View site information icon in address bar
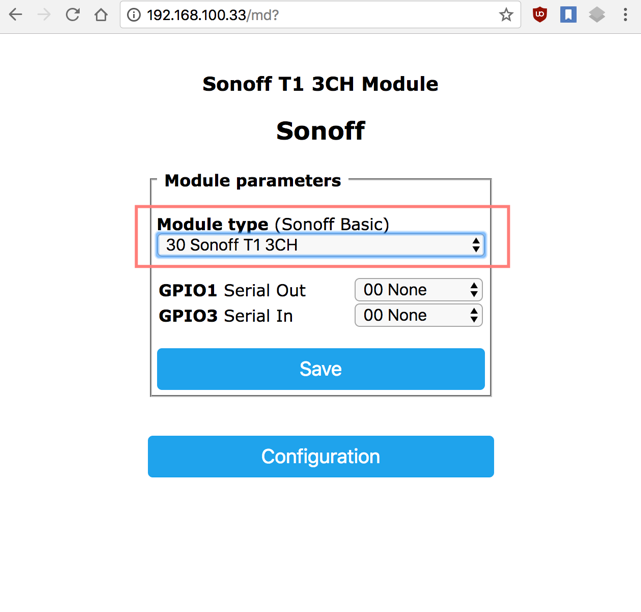The height and width of the screenshot is (612, 641). [134, 15]
